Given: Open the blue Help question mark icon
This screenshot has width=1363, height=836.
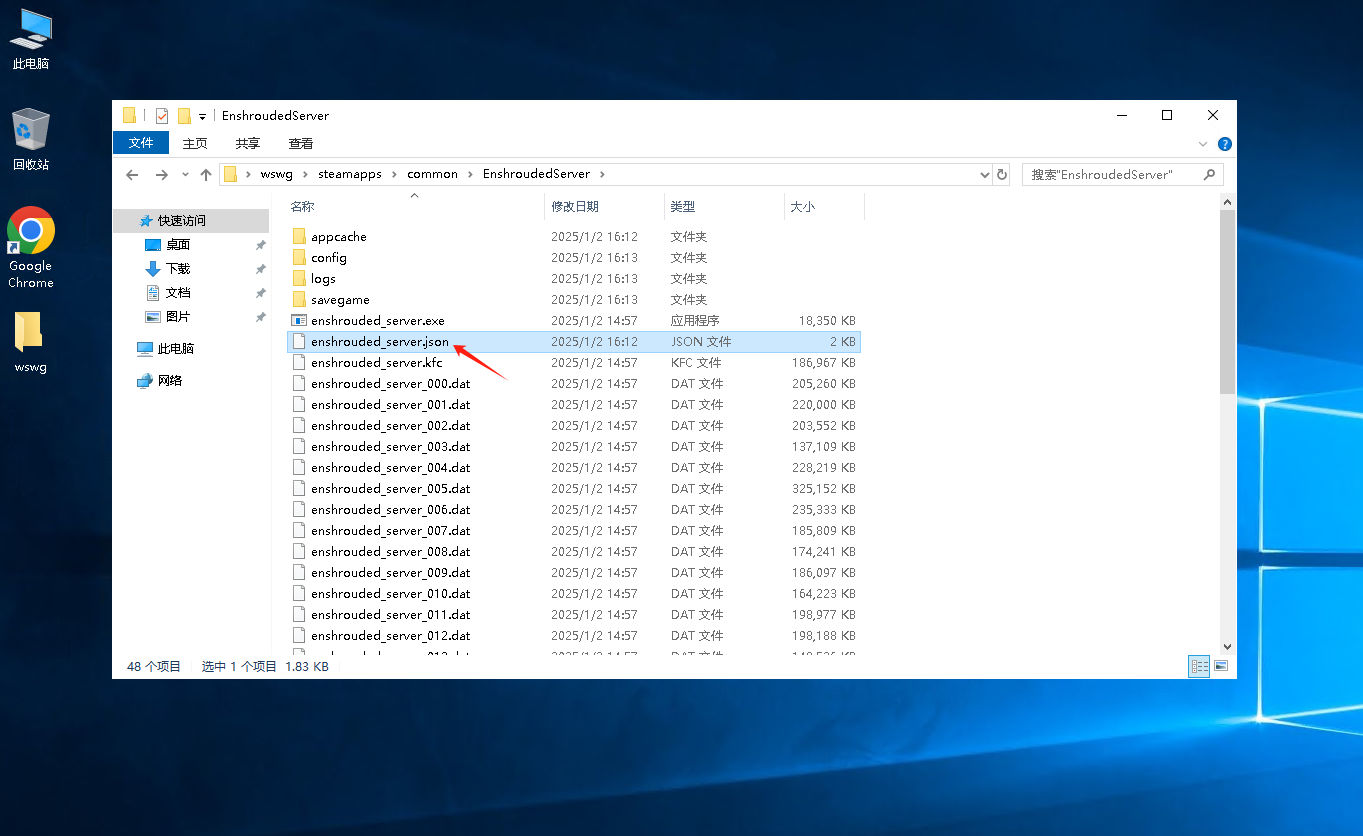Looking at the screenshot, I should coord(1225,144).
